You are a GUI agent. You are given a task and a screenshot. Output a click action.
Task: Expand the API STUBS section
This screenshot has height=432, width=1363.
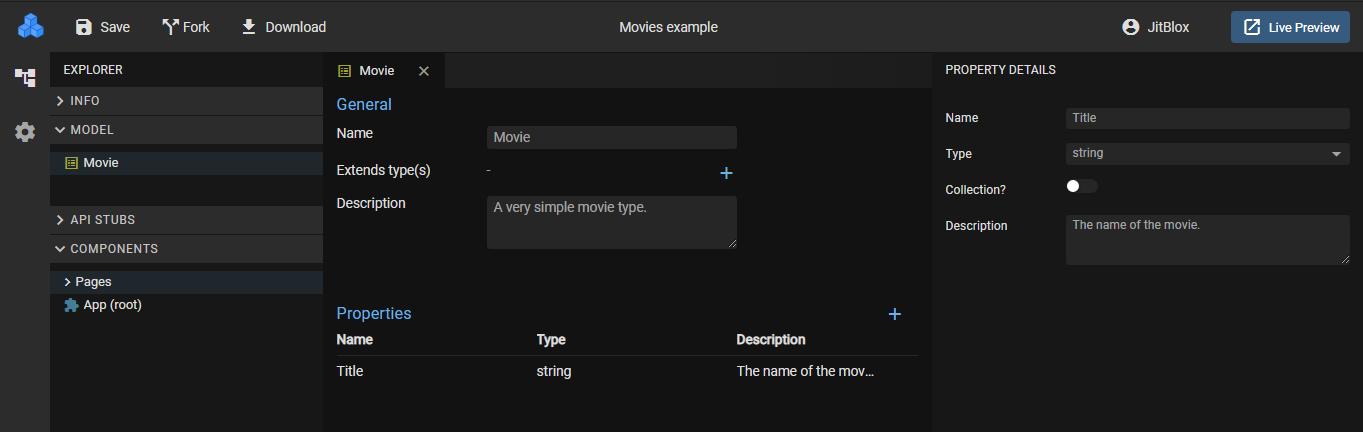(x=186, y=220)
